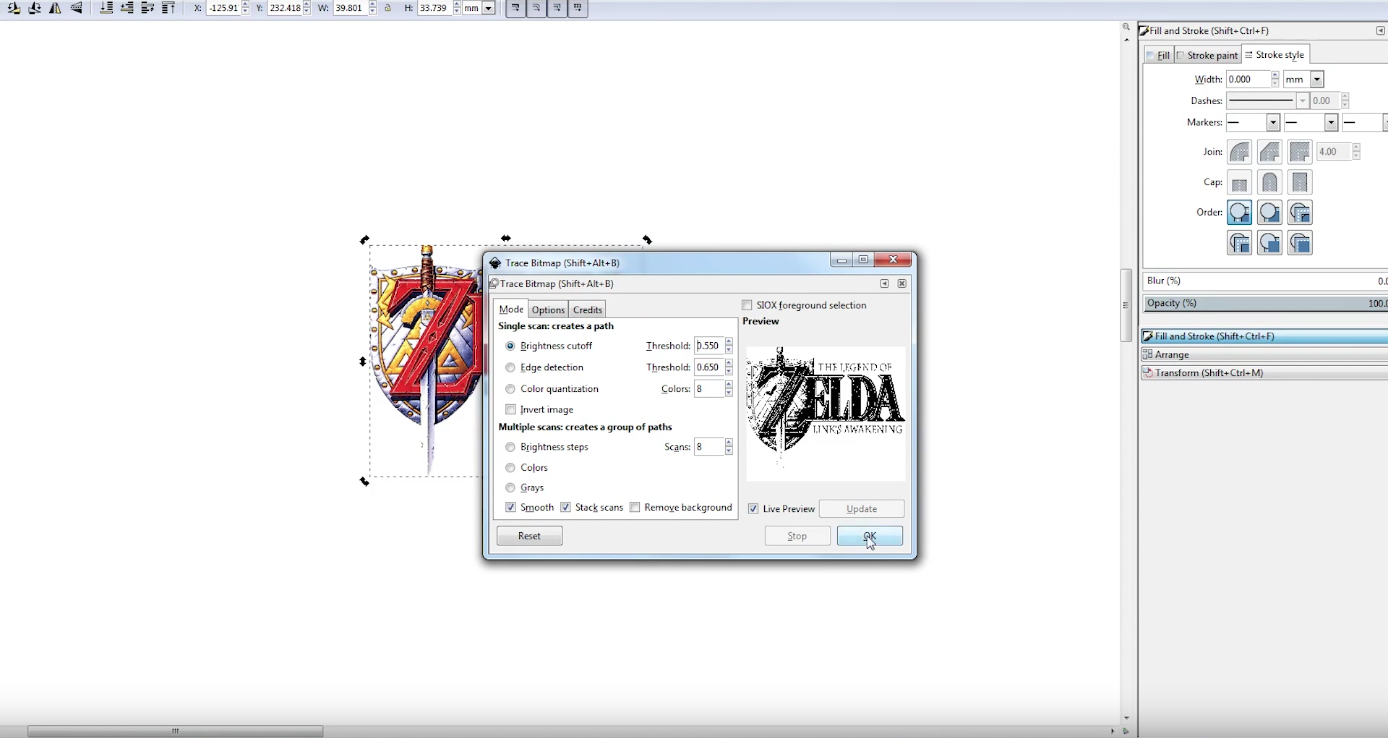The height and width of the screenshot is (738, 1388).
Task: Select Color quantization radio button
Action: coord(511,389)
